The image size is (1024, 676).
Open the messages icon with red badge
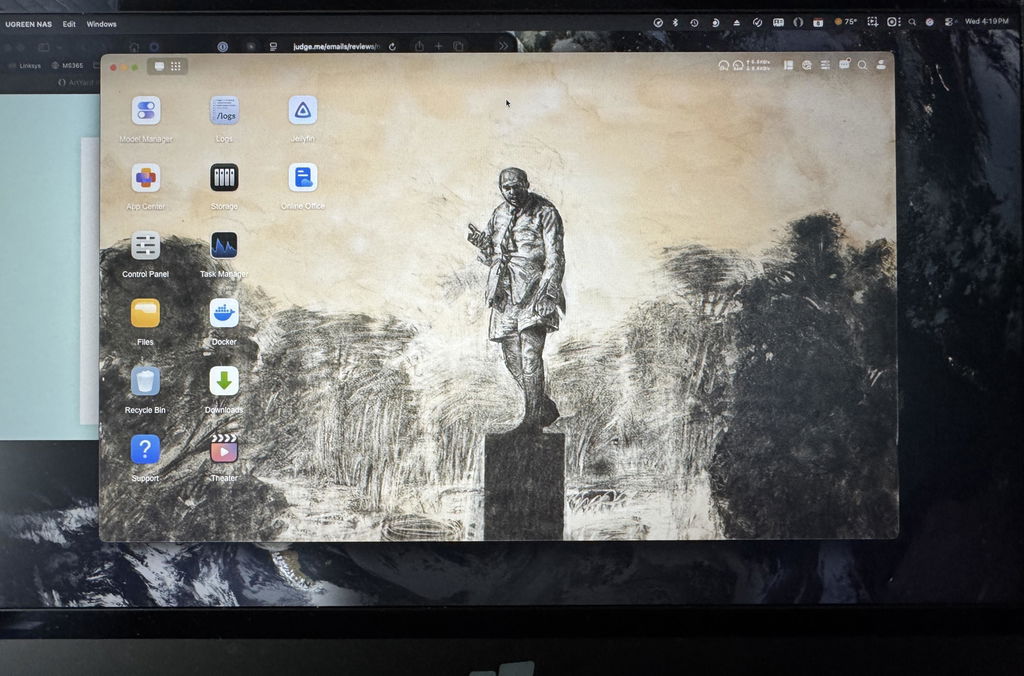(x=844, y=64)
